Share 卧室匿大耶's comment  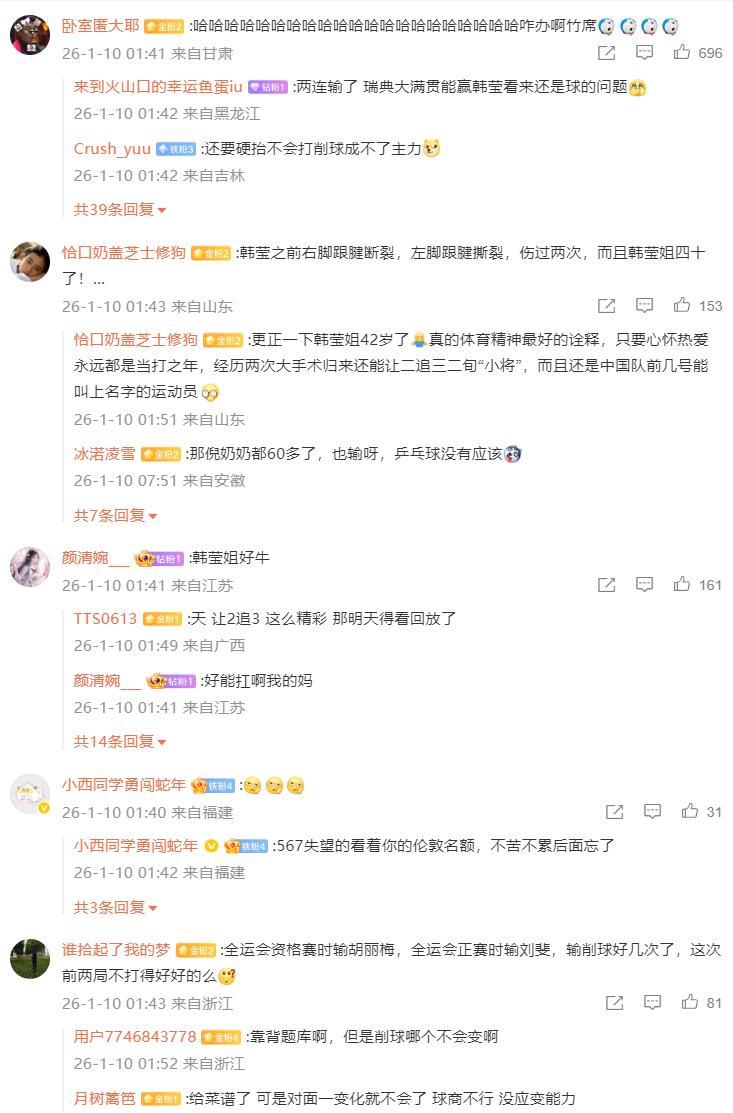point(606,52)
